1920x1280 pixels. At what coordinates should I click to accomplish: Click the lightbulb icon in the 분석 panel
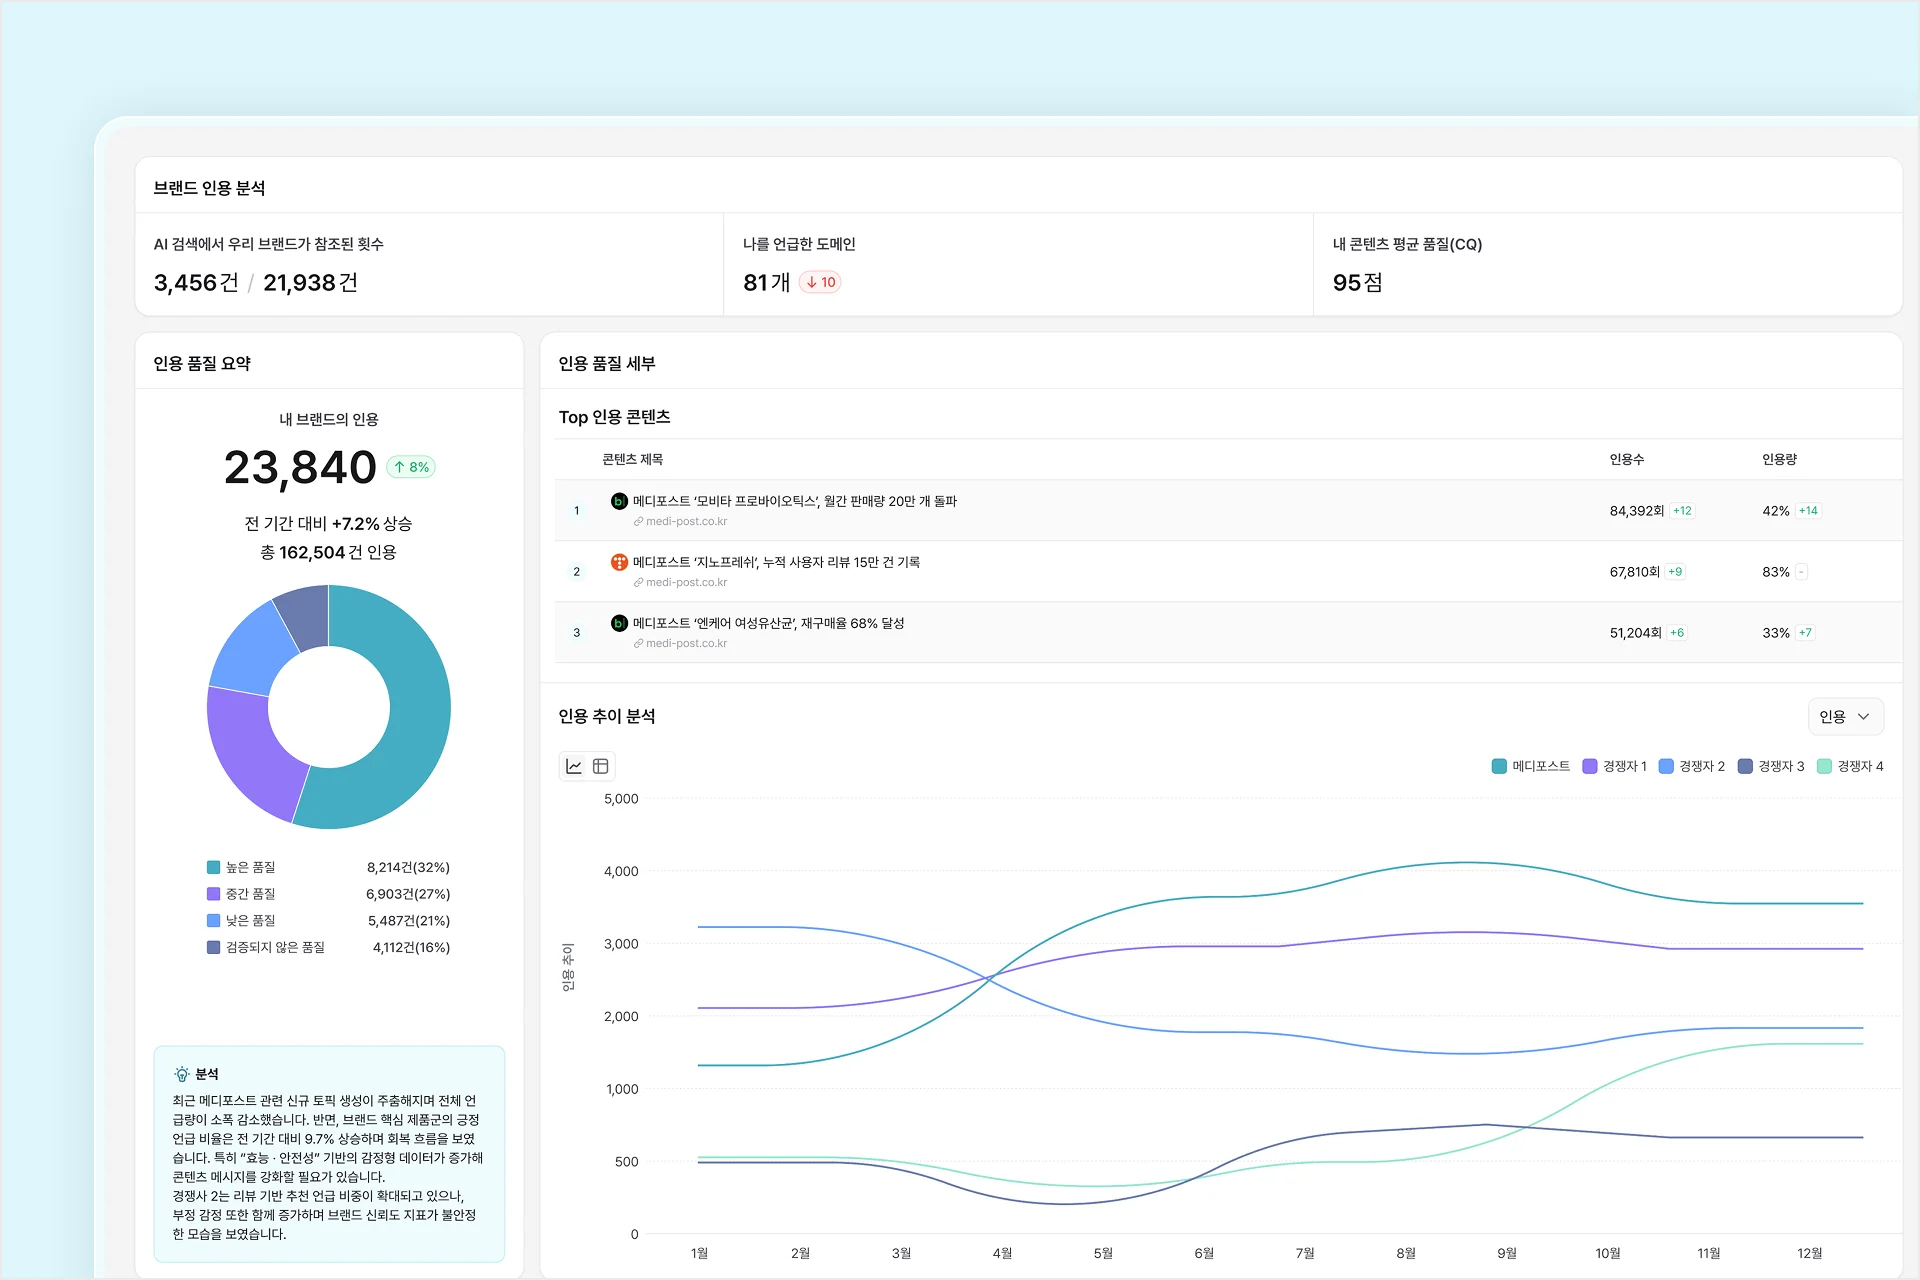point(182,1073)
